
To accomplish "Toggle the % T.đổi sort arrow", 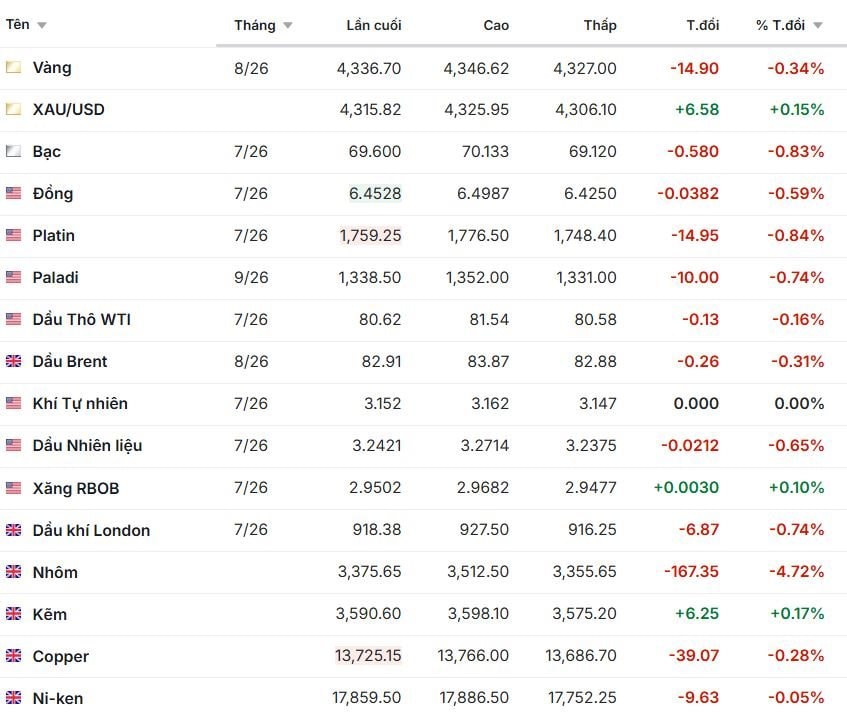I will 818,25.
